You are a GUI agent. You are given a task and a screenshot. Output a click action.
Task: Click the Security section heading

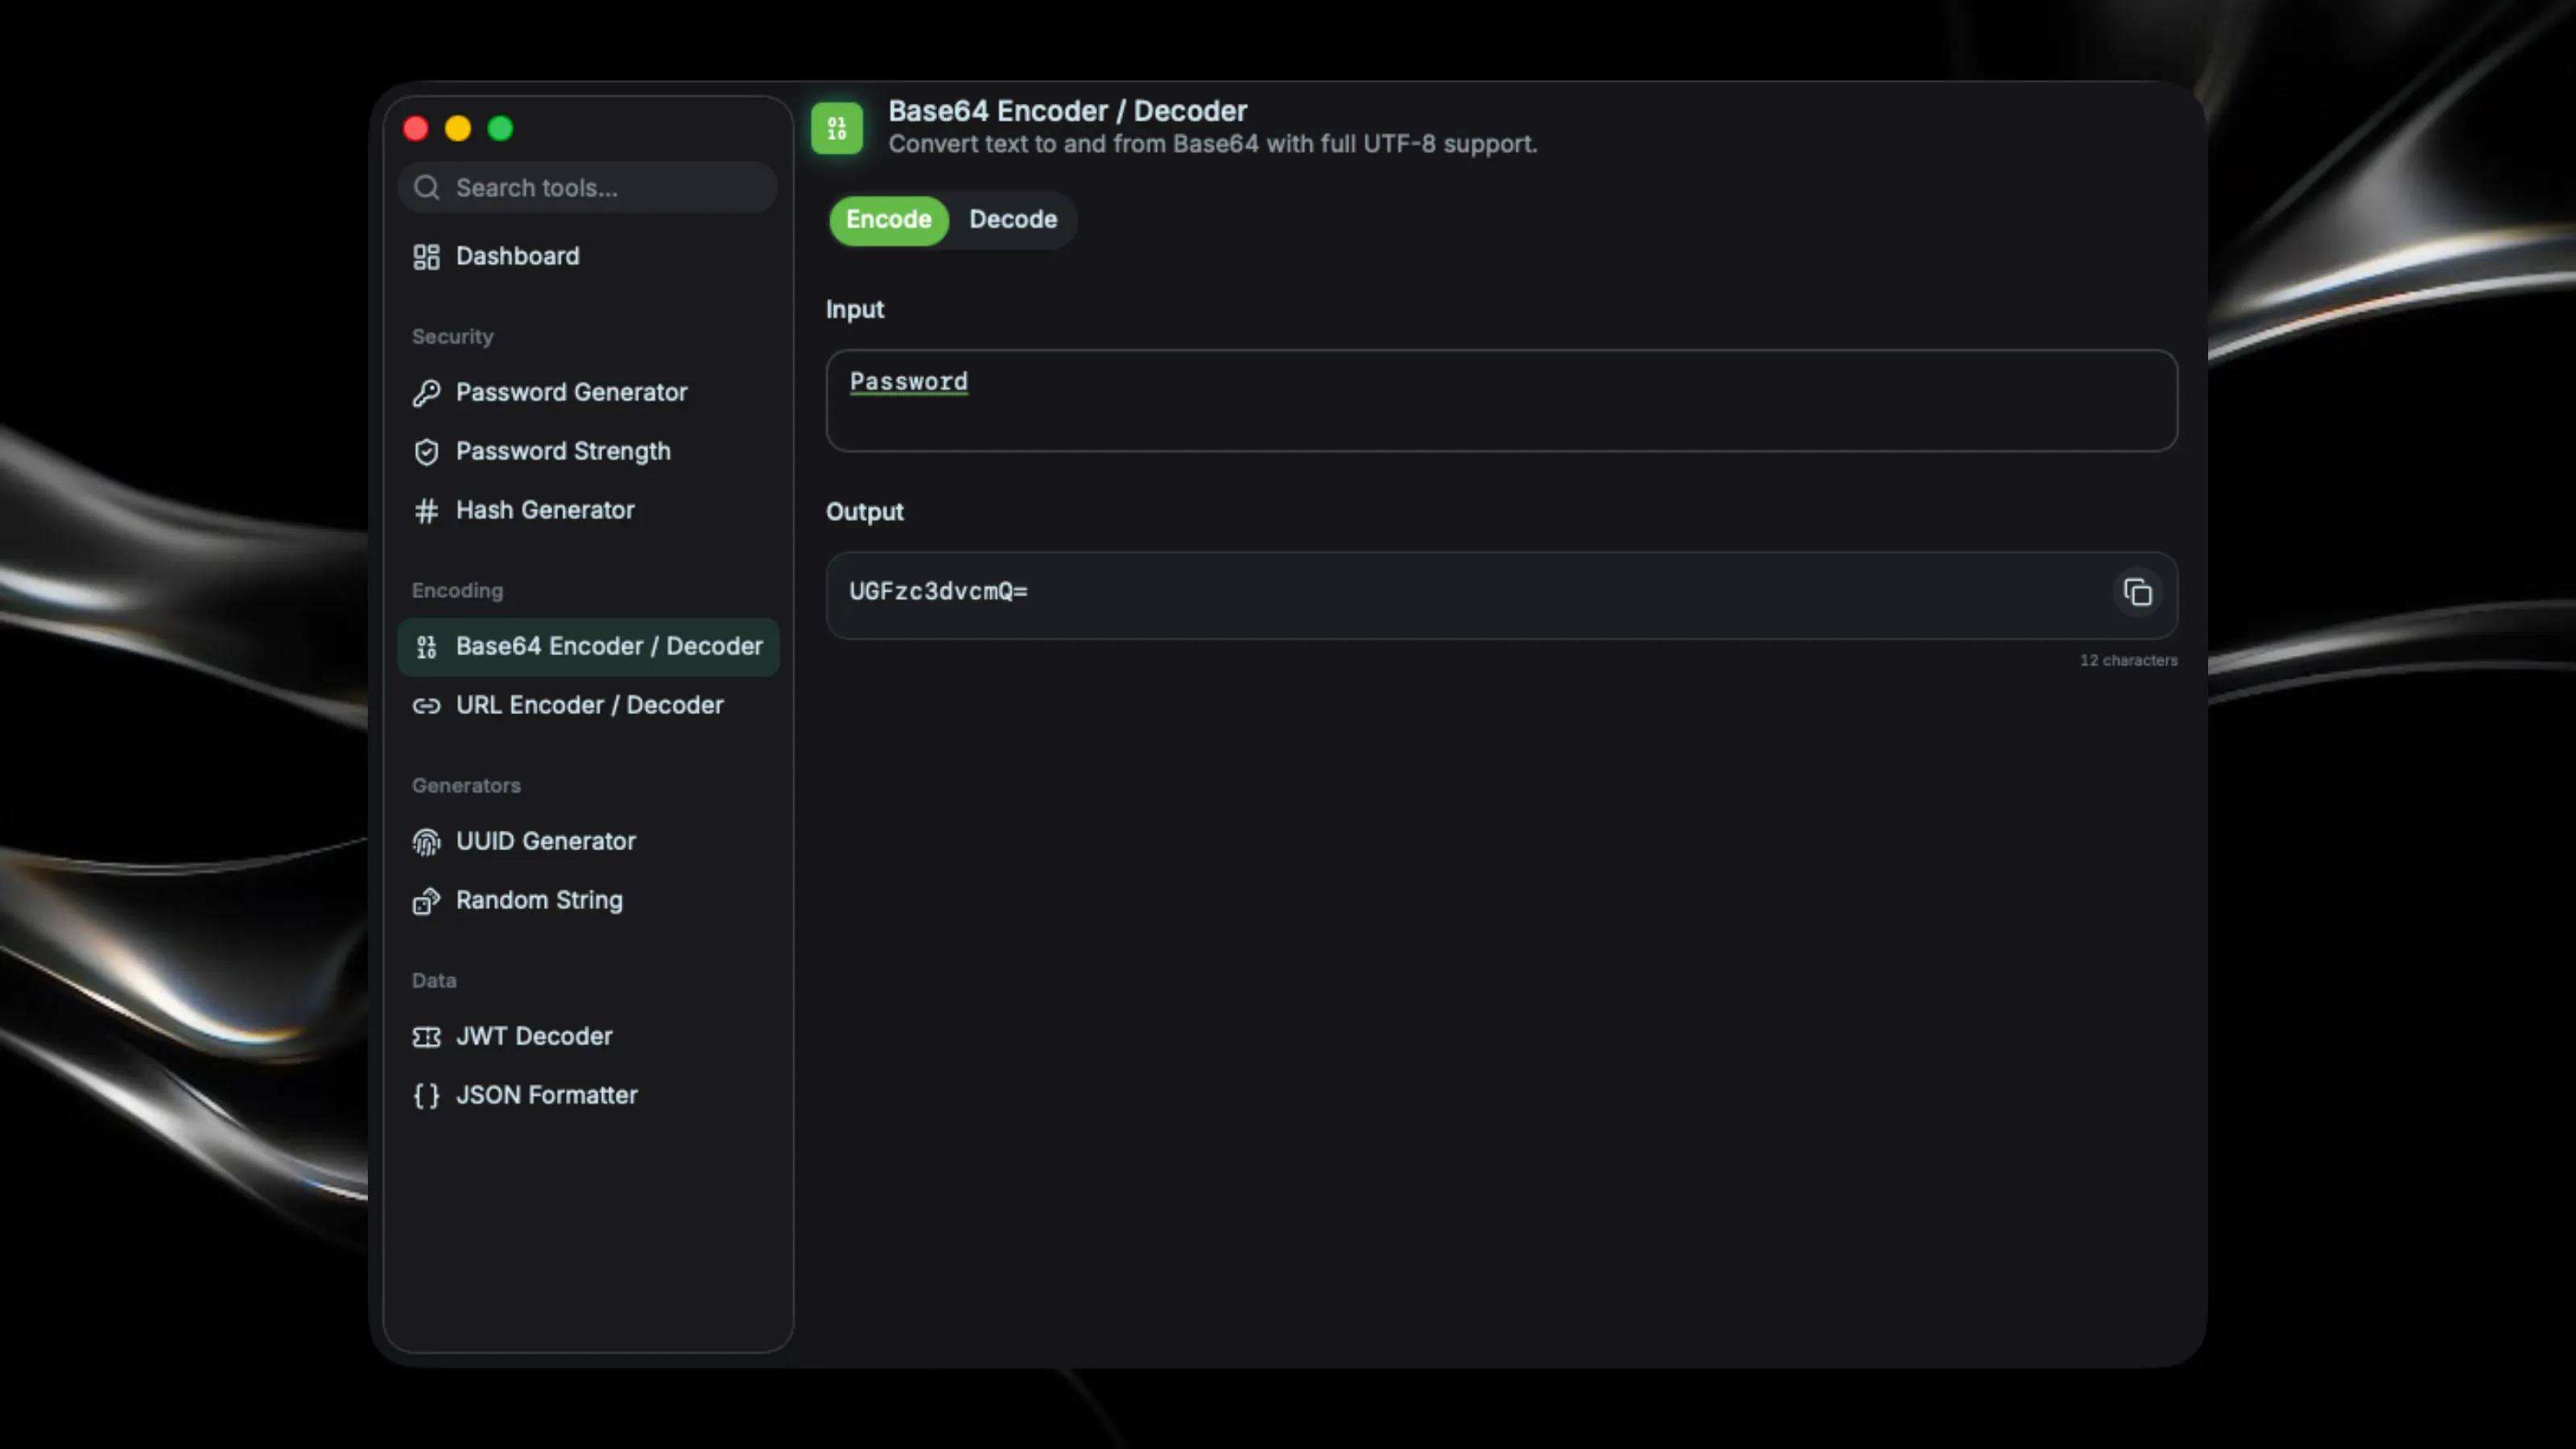click(452, 337)
